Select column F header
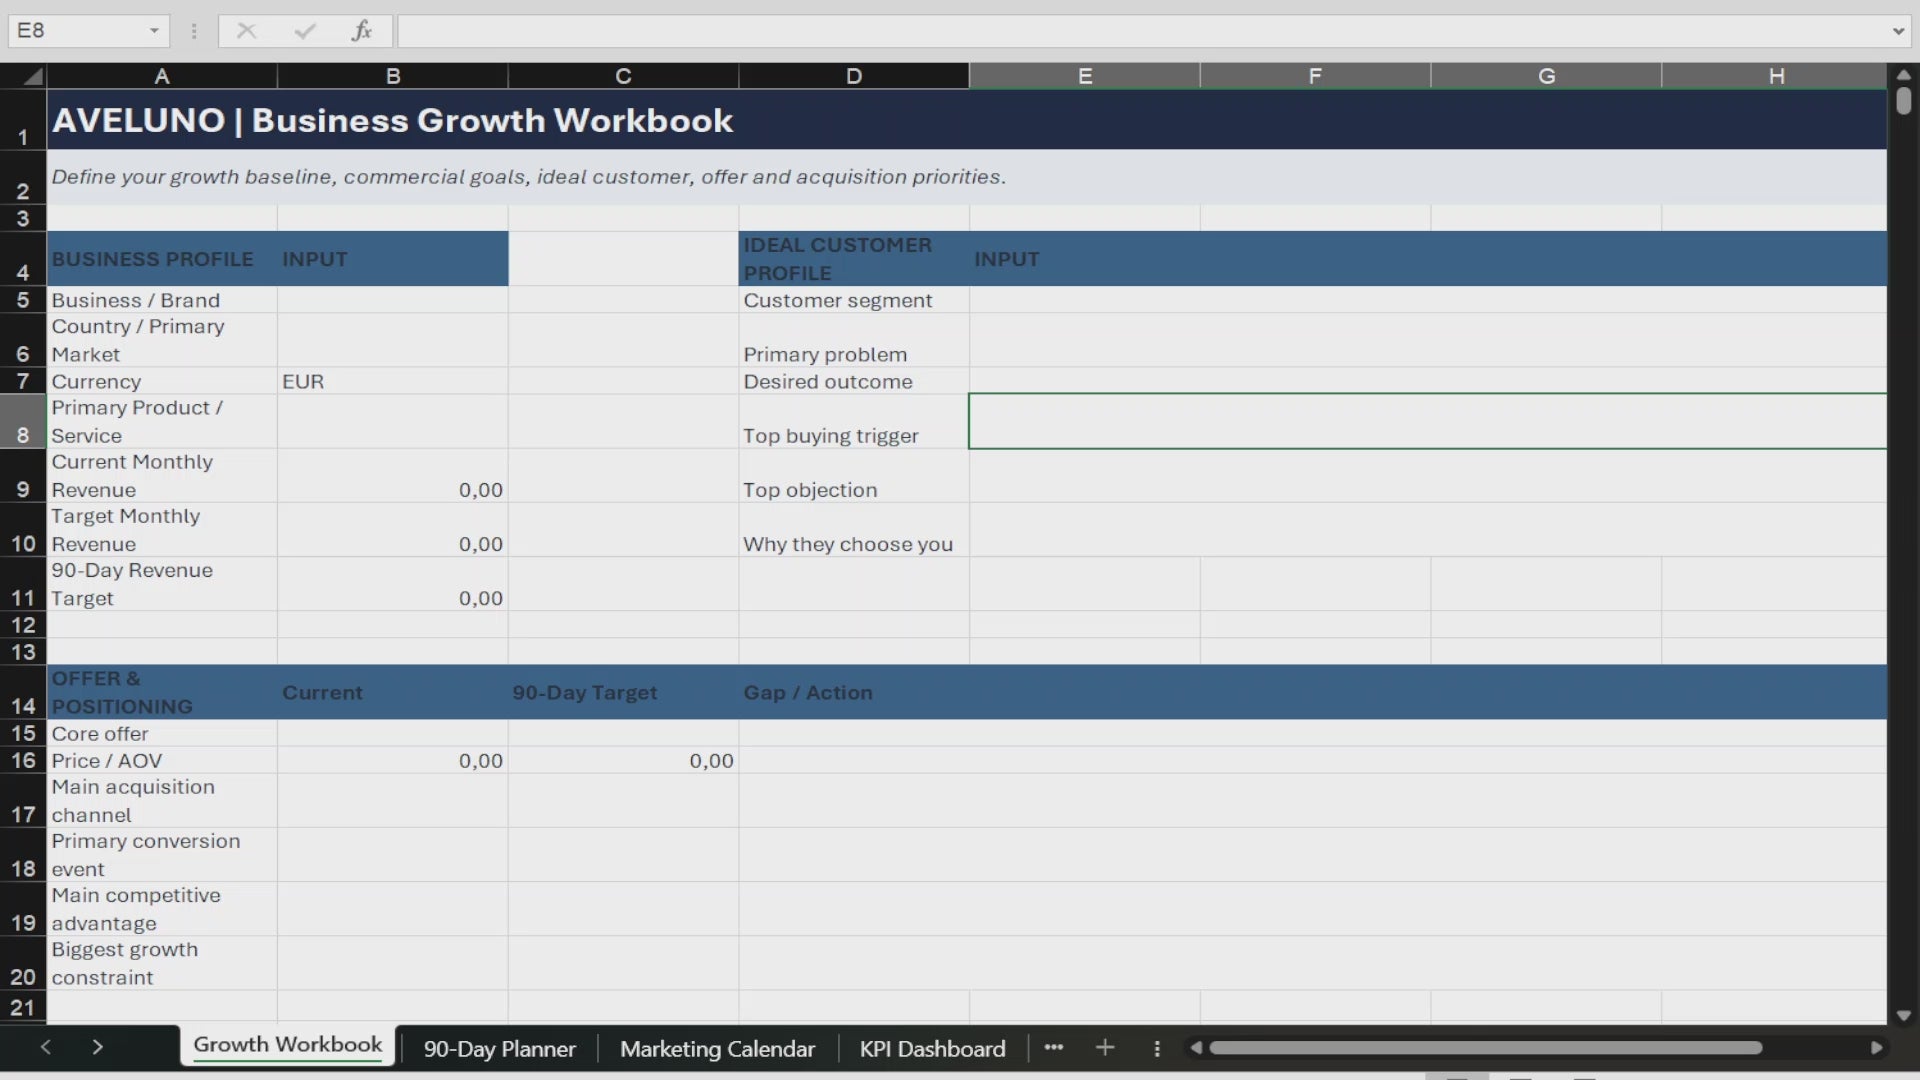The width and height of the screenshot is (1920, 1080). pyautogui.click(x=1315, y=76)
